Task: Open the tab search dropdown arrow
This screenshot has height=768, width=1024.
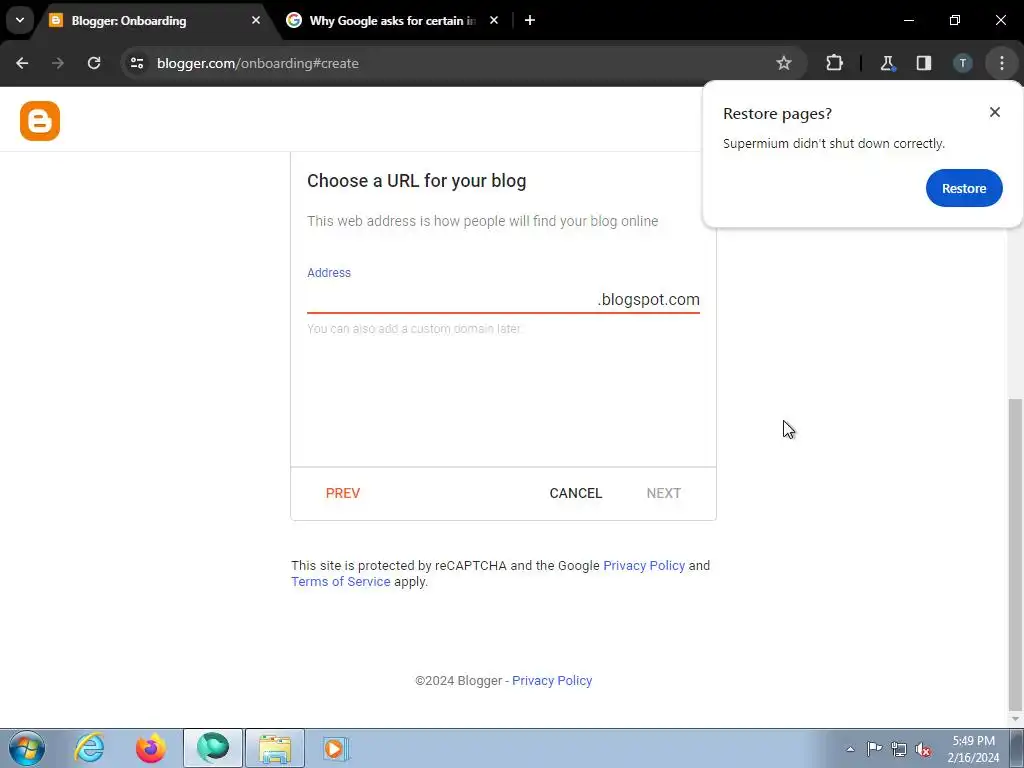Action: (x=20, y=20)
